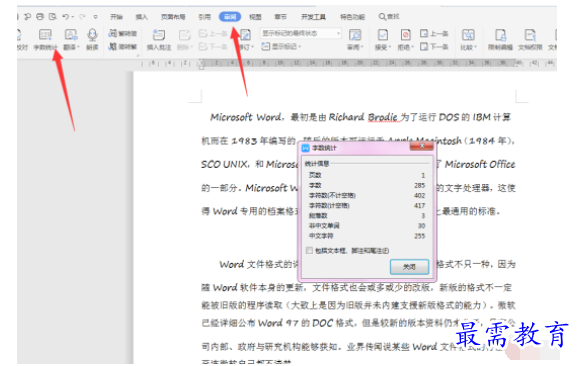577x366 pixels.
Task: Expand the 修订 dropdown arrow
Action: (x=252, y=47)
